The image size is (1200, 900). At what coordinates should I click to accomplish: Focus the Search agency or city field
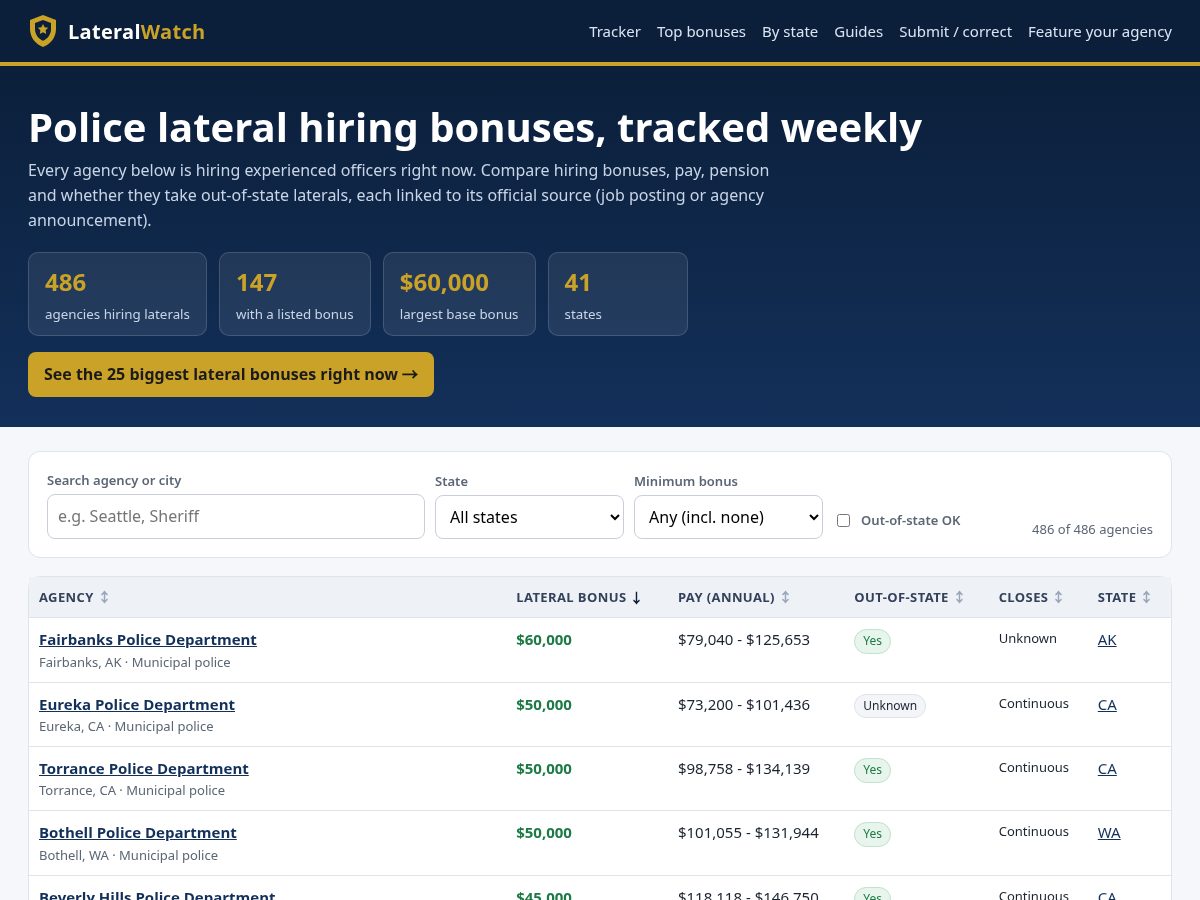click(x=236, y=516)
